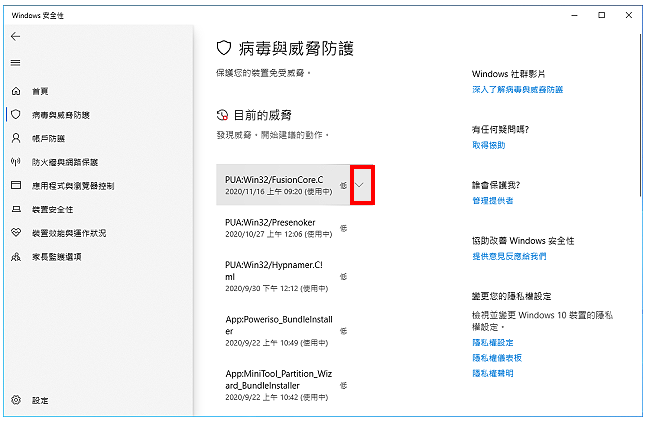Open 裝置安全性 in the sidebar

(53, 210)
